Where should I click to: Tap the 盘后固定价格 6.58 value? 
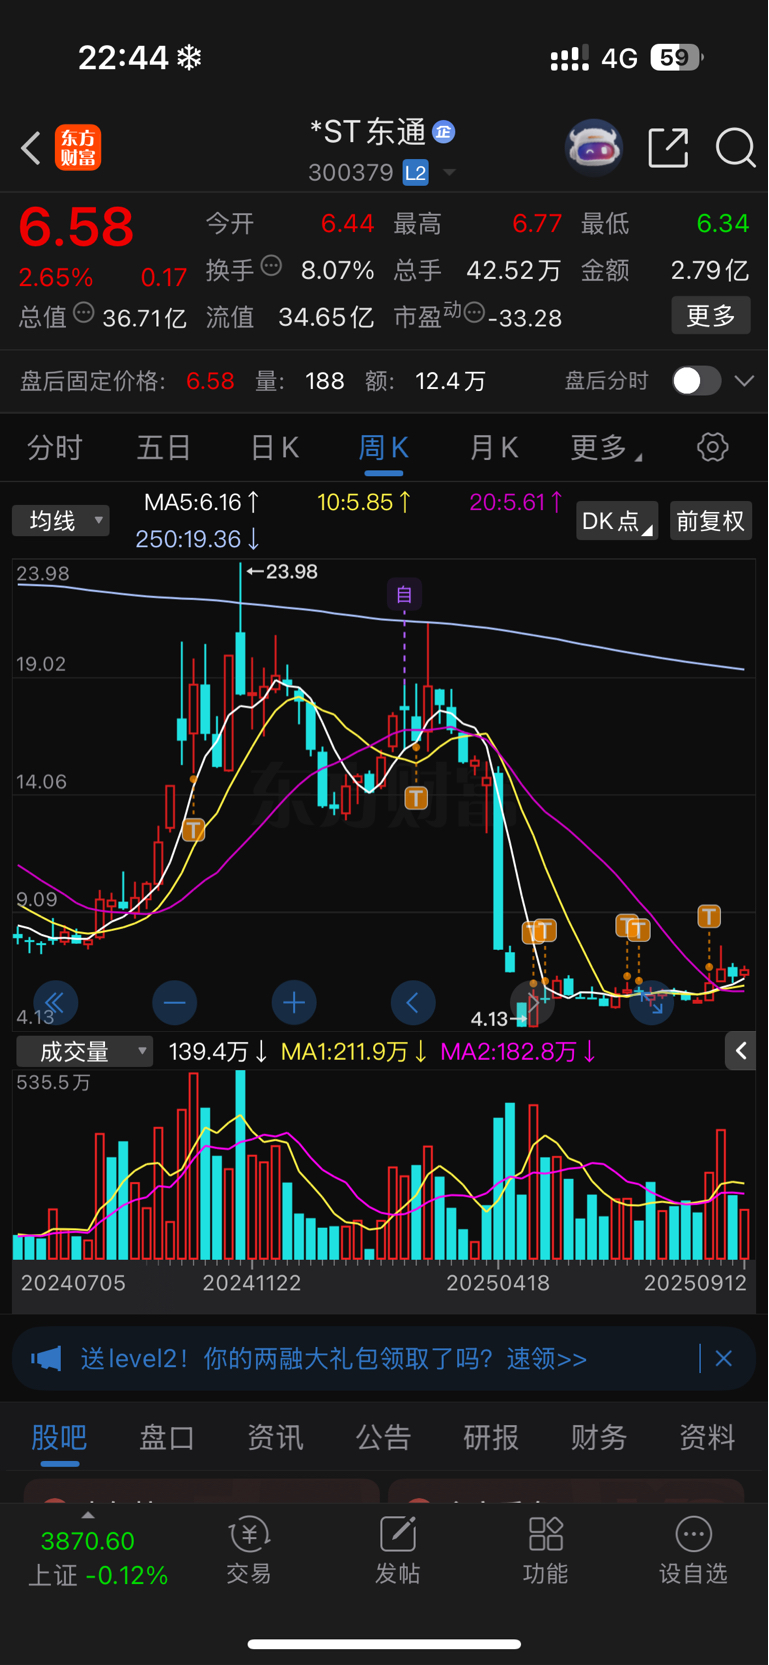click(210, 381)
